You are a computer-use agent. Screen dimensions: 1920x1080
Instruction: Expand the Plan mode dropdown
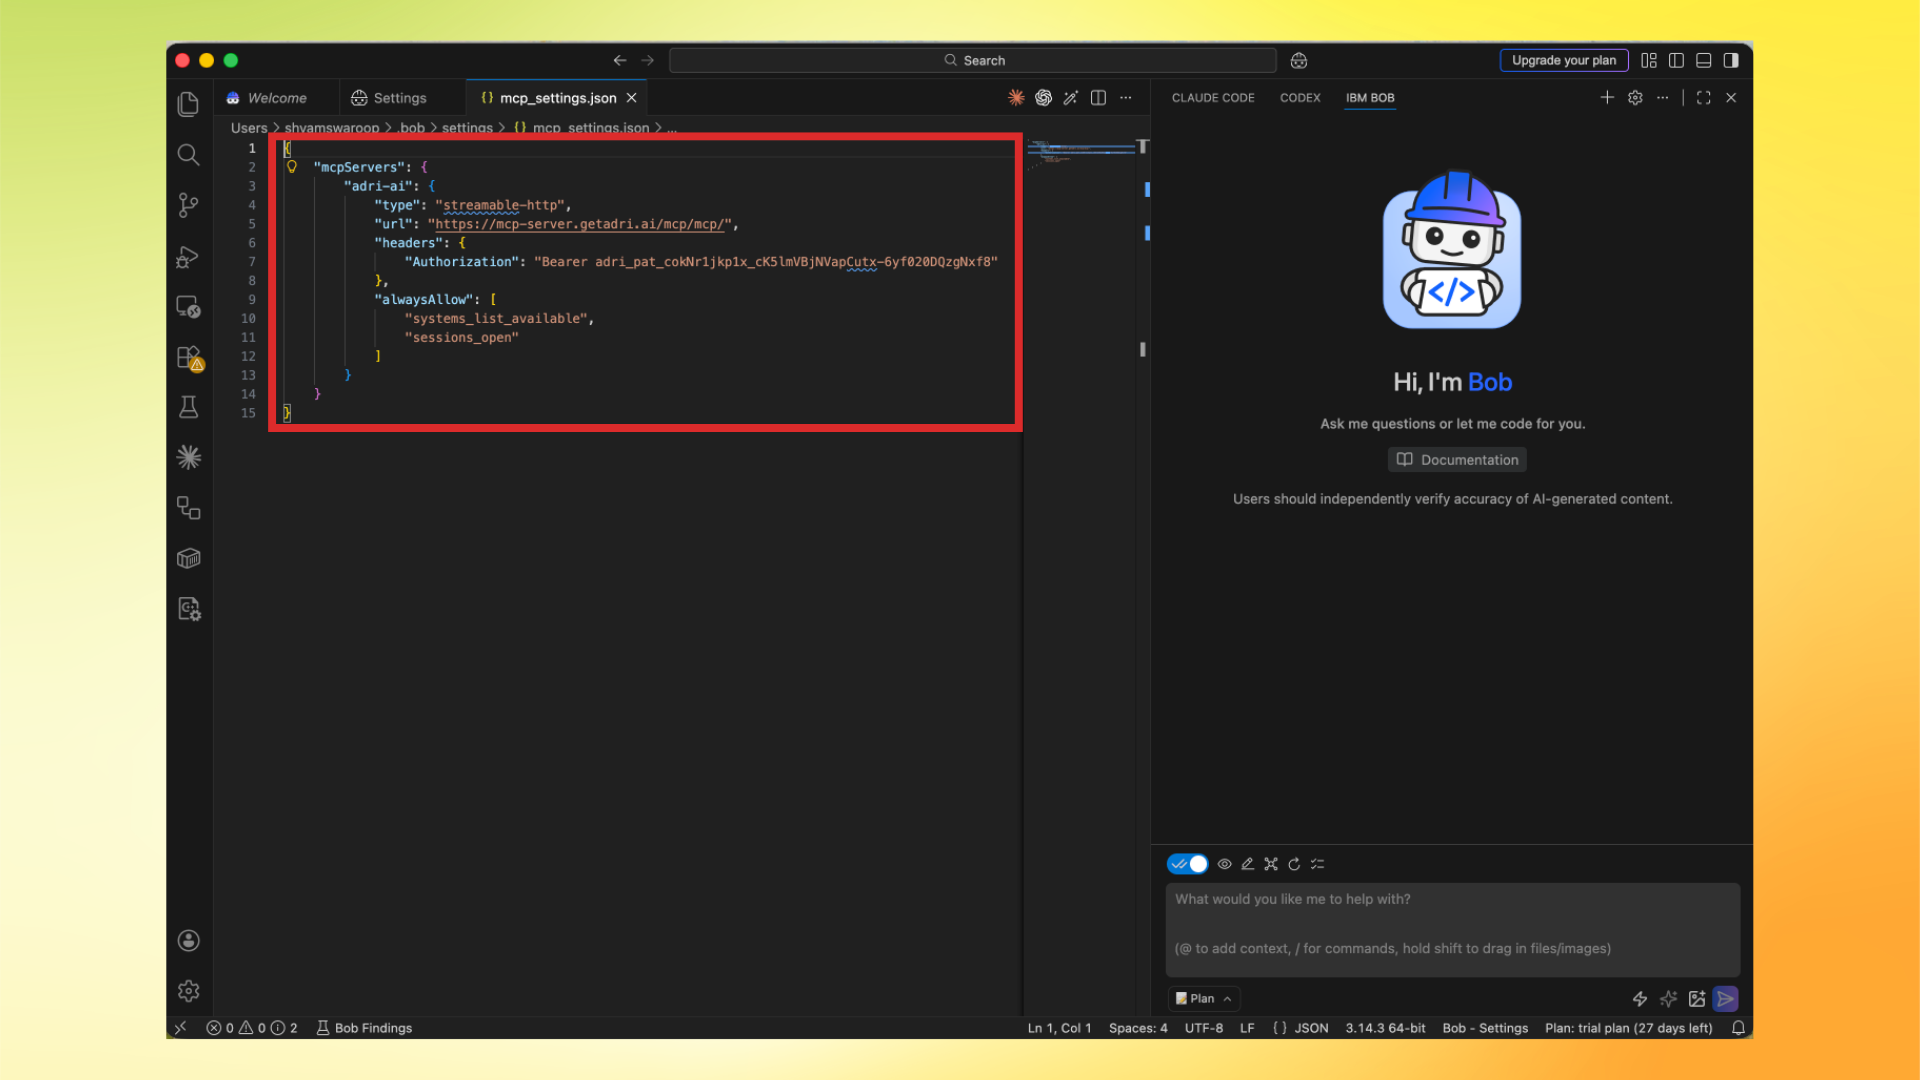[x=1203, y=998]
